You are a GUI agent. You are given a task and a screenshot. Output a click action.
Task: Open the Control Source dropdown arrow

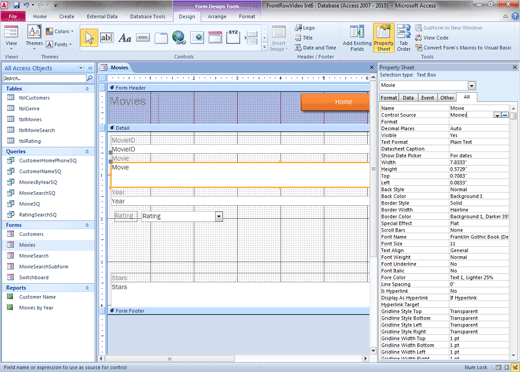(497, 115)
